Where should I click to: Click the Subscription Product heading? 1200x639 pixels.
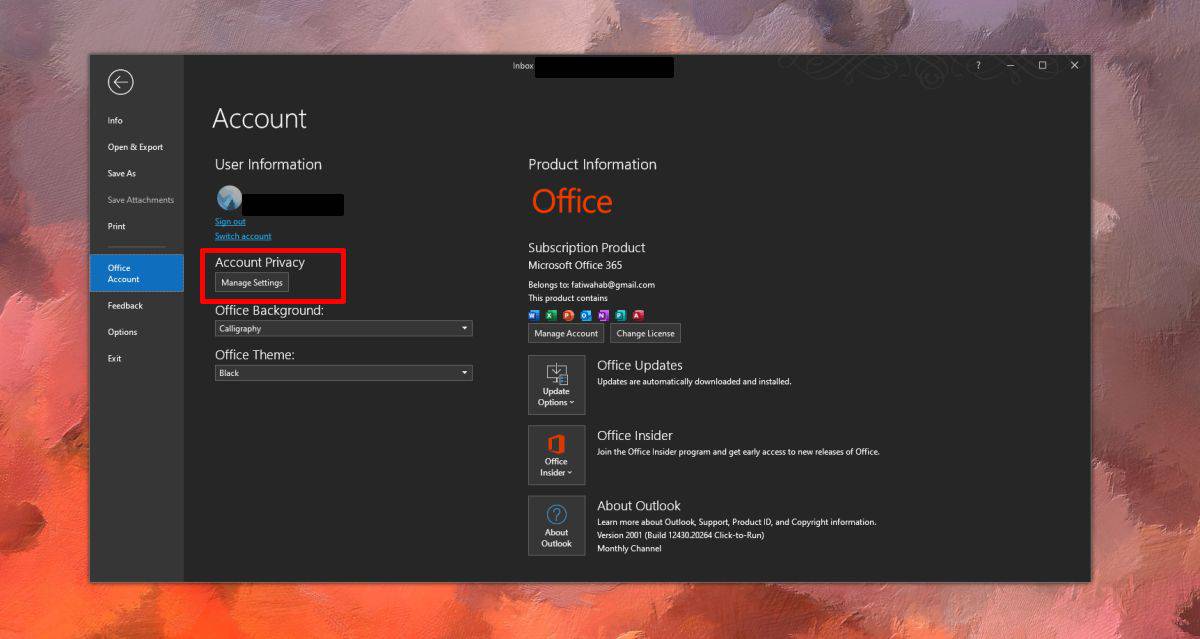coord(587,247)
